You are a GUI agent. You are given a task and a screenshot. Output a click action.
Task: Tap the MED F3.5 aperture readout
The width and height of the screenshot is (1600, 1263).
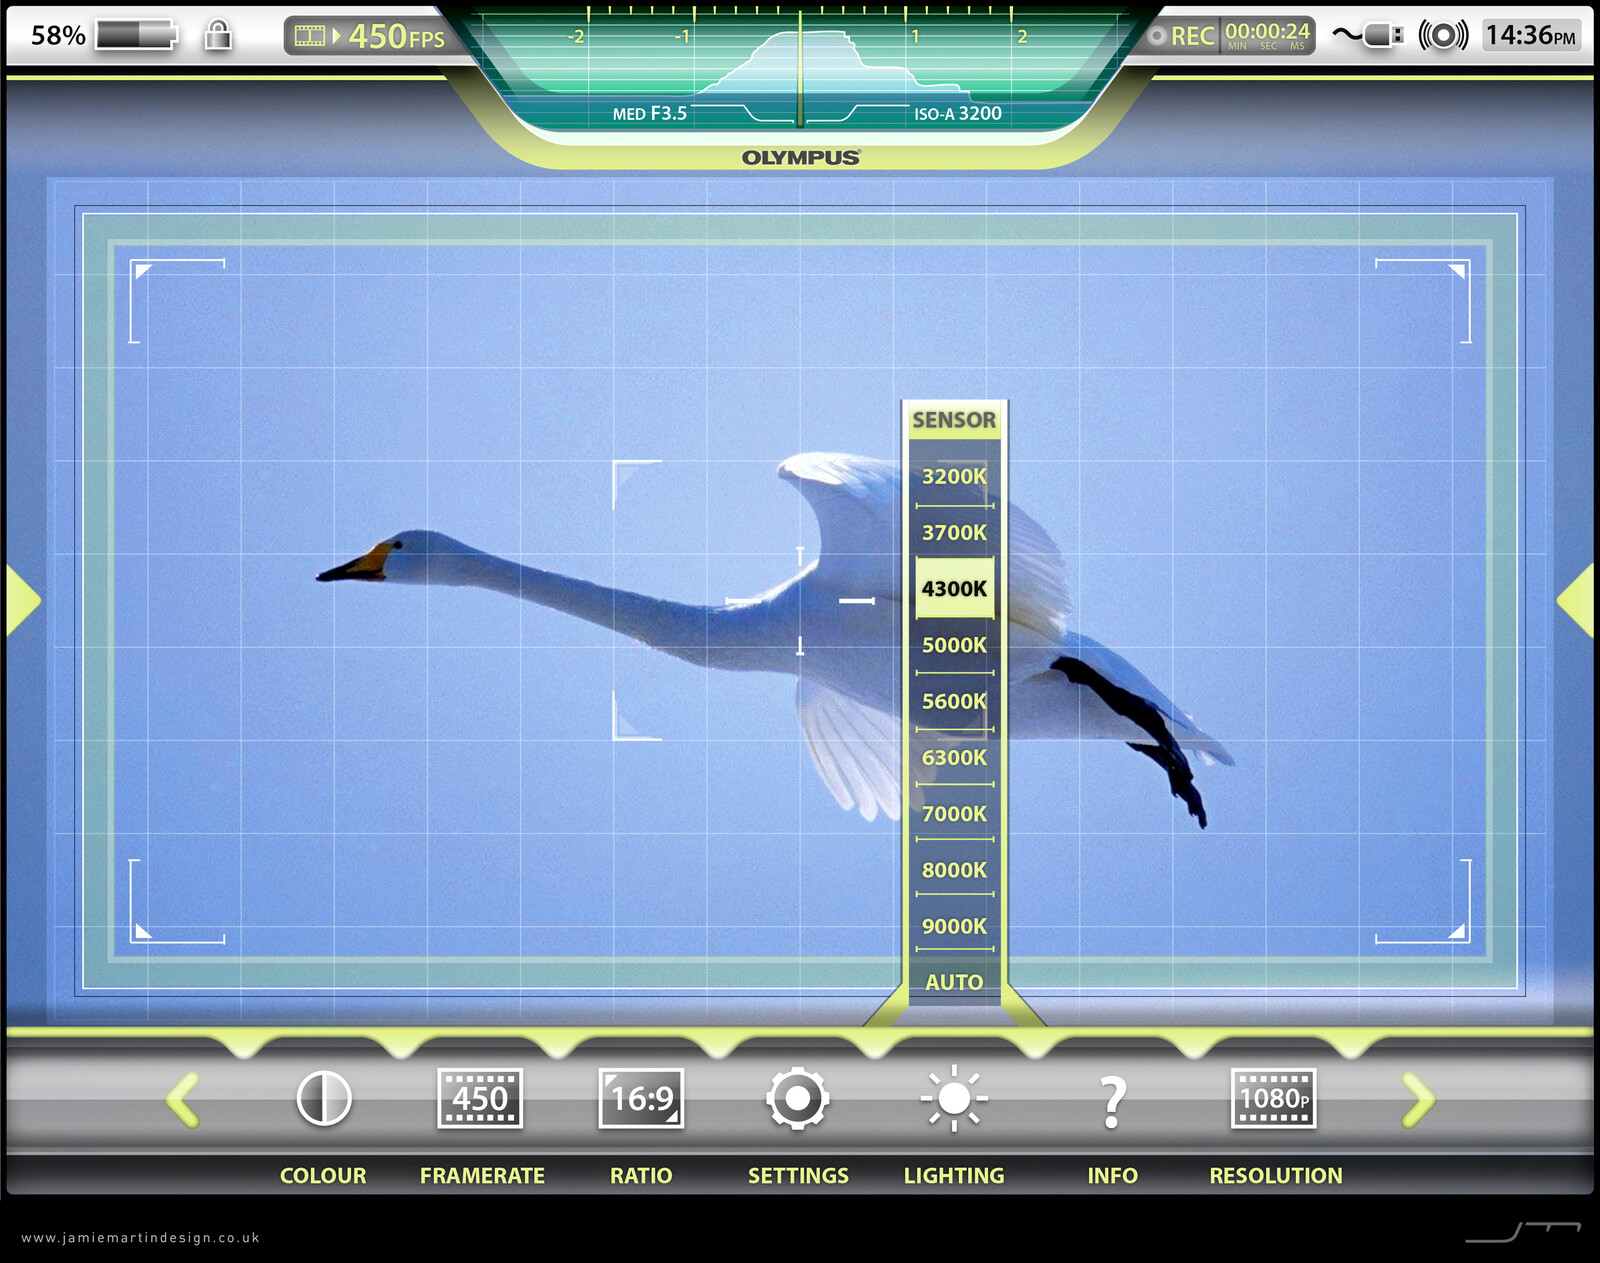point(650,114)
